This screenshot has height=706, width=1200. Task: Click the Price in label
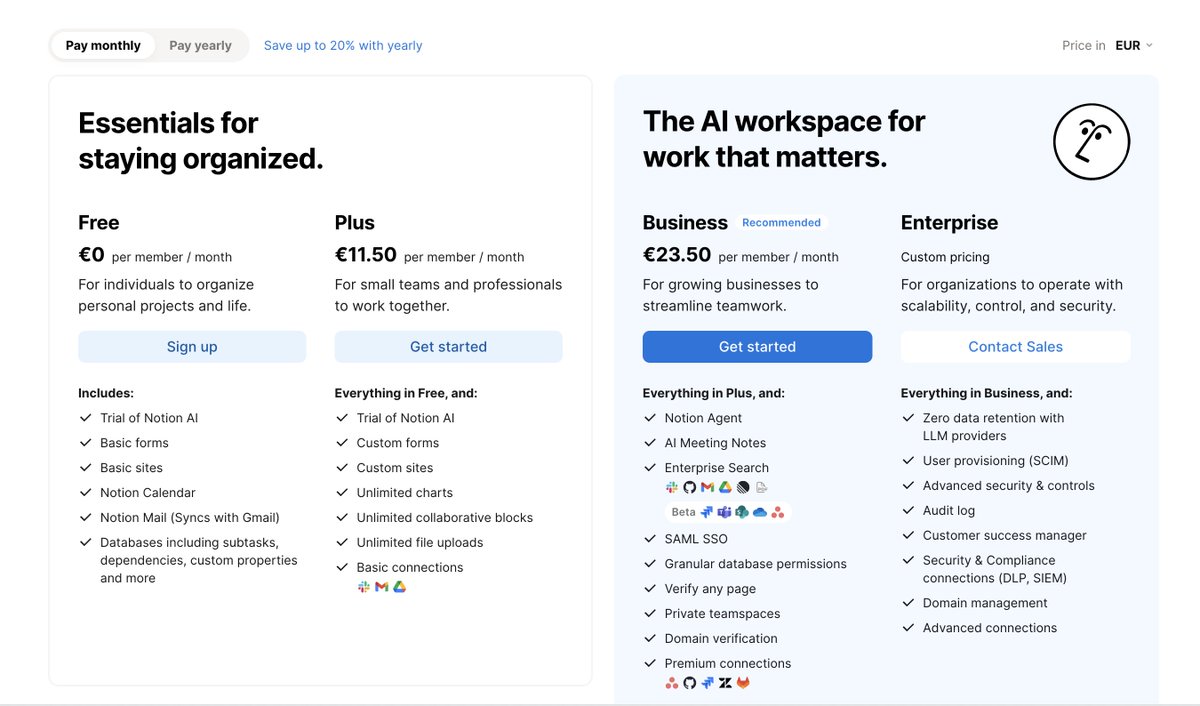[1084, 45]
